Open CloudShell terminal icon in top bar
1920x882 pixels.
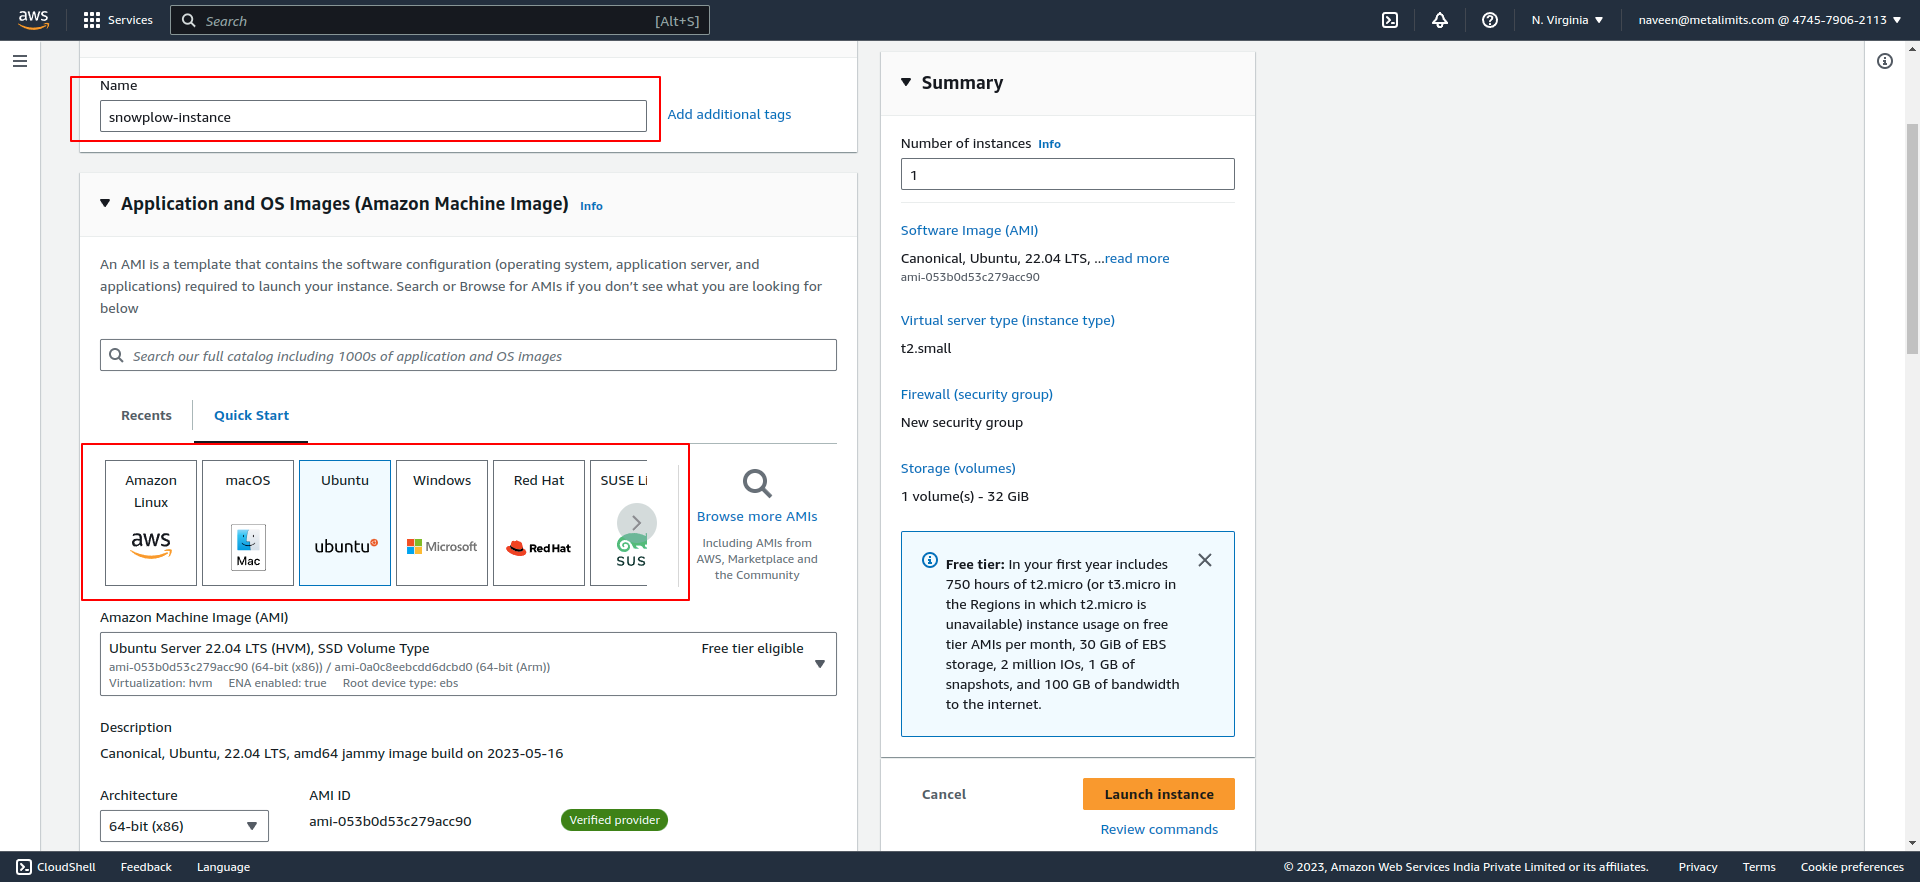pos(1390,20)
